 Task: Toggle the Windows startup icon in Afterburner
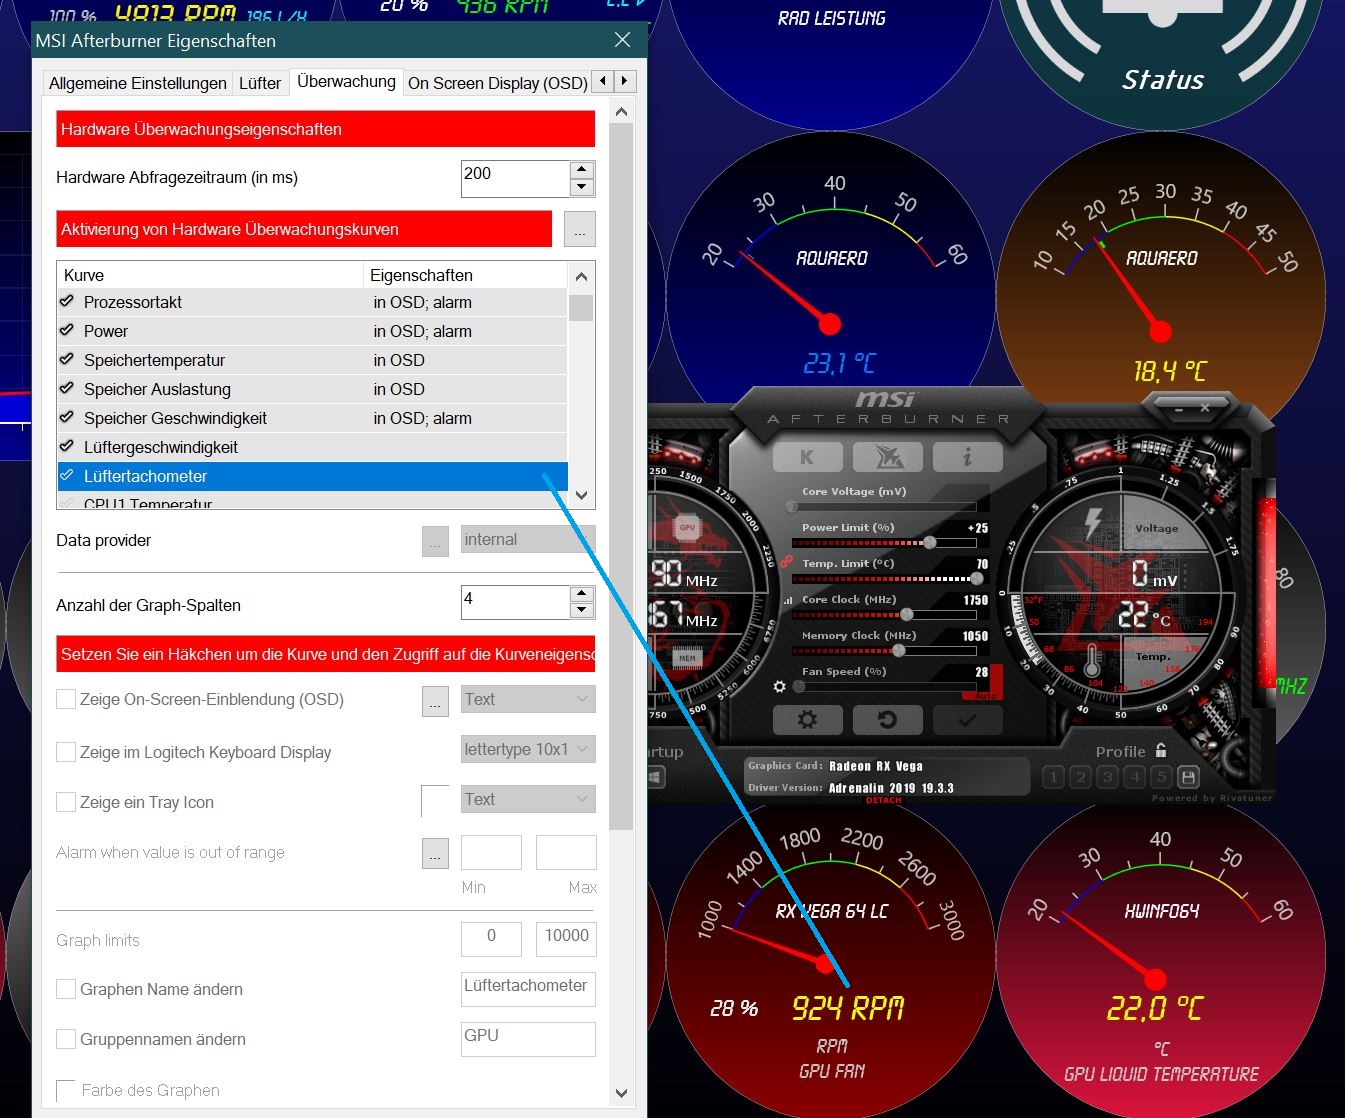coord(656,777)
